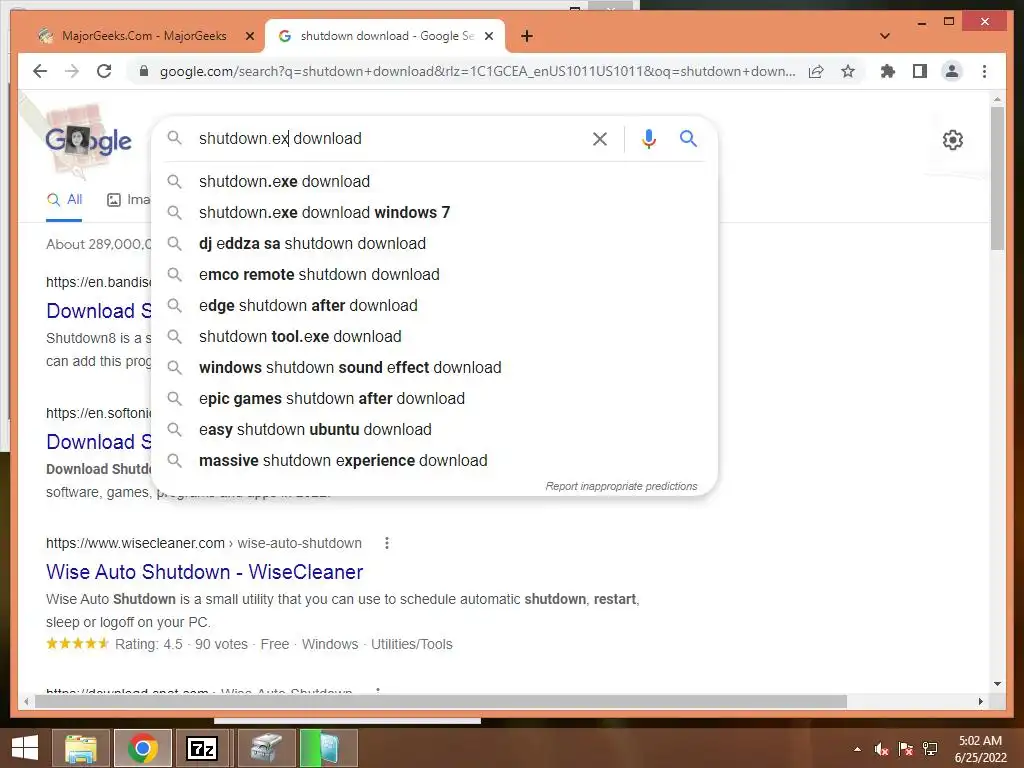Image resolution: width=1024 pixels, height=768 pixels.
Task: Close the MajorGeeks tab
Action: coord(249,36)
